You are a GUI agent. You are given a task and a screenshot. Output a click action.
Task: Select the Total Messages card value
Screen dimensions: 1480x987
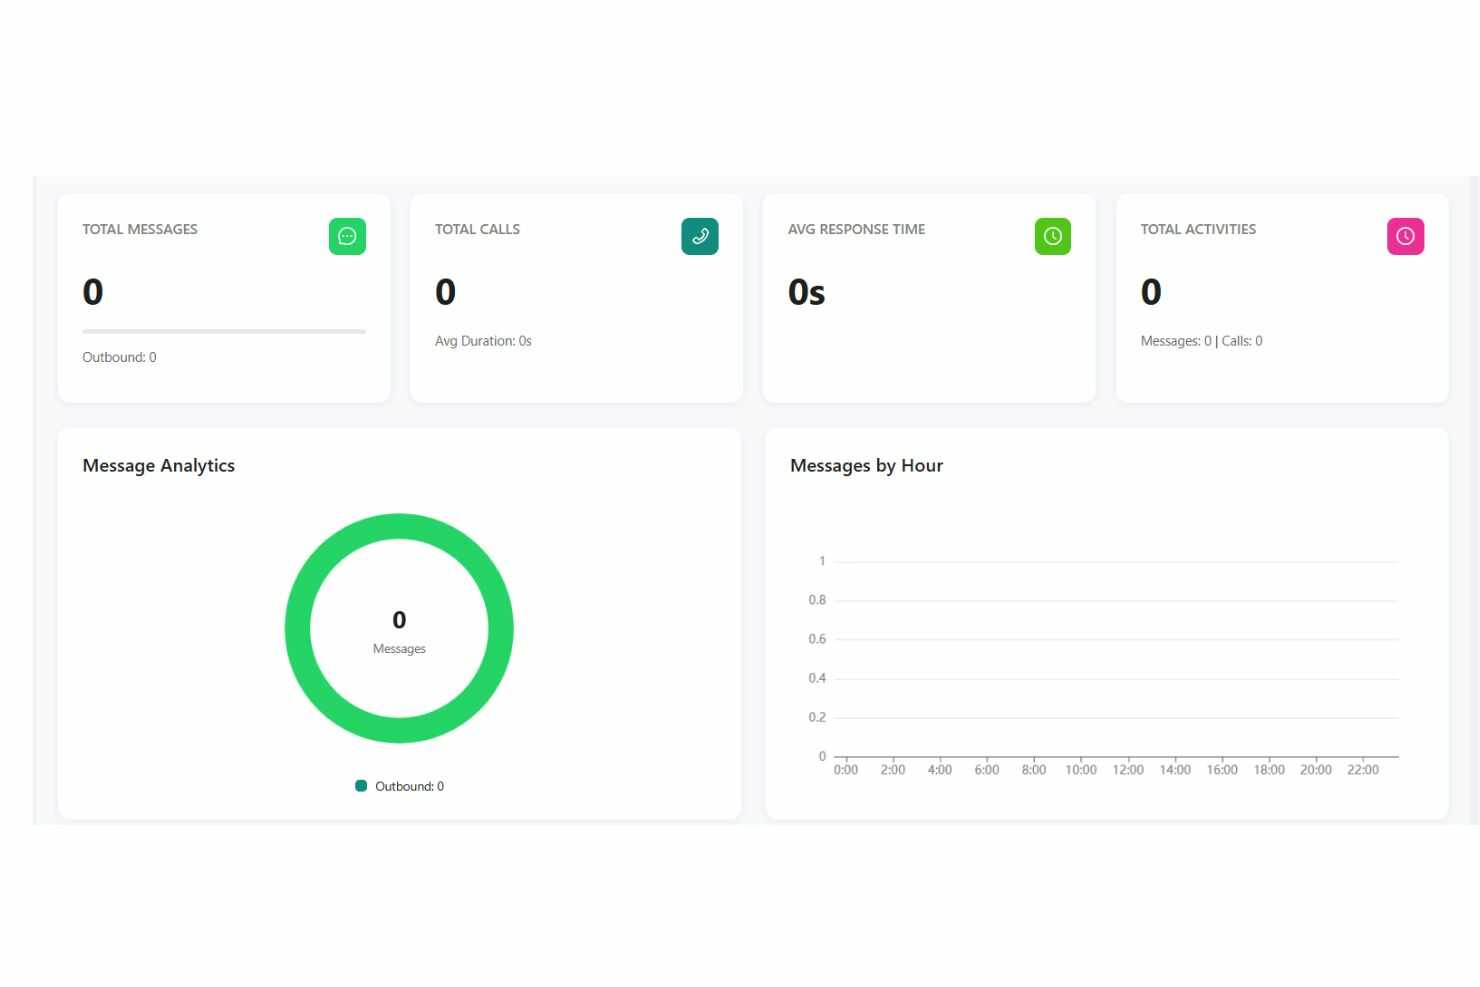pos(93,292)
